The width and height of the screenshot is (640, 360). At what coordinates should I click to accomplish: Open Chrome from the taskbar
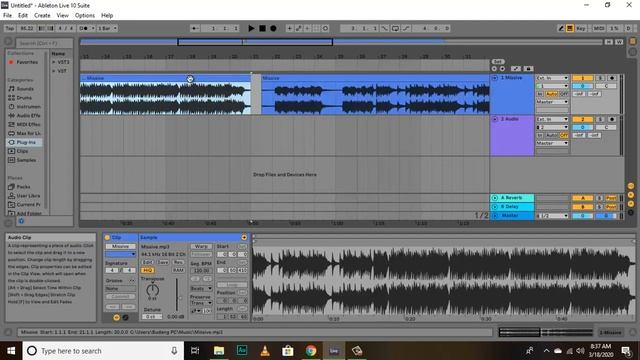[311, 351]
